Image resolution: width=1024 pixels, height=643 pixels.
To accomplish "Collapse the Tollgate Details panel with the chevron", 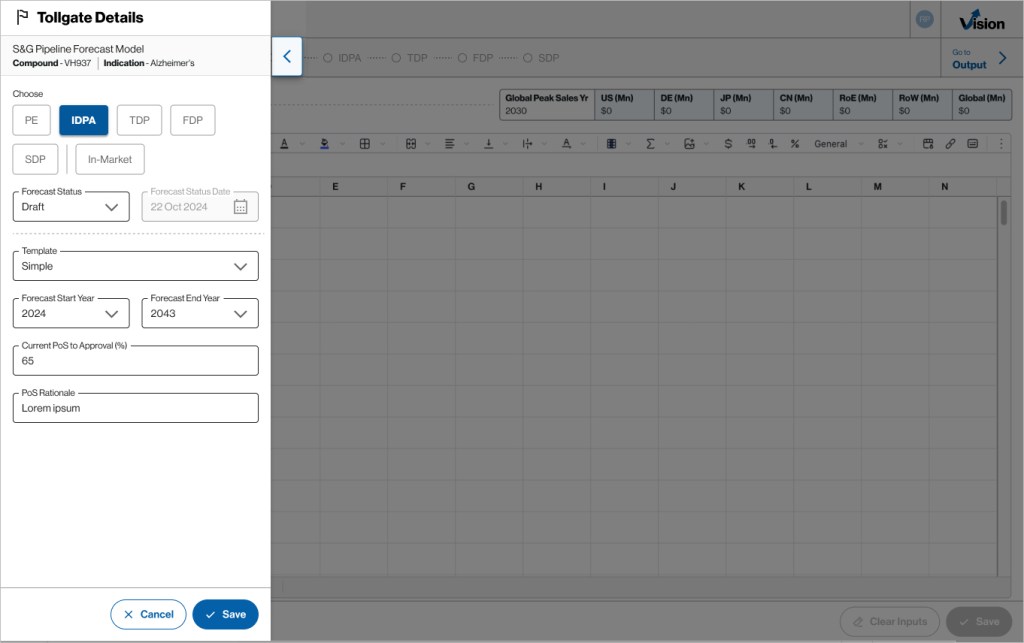I will (x=287, y=57).
